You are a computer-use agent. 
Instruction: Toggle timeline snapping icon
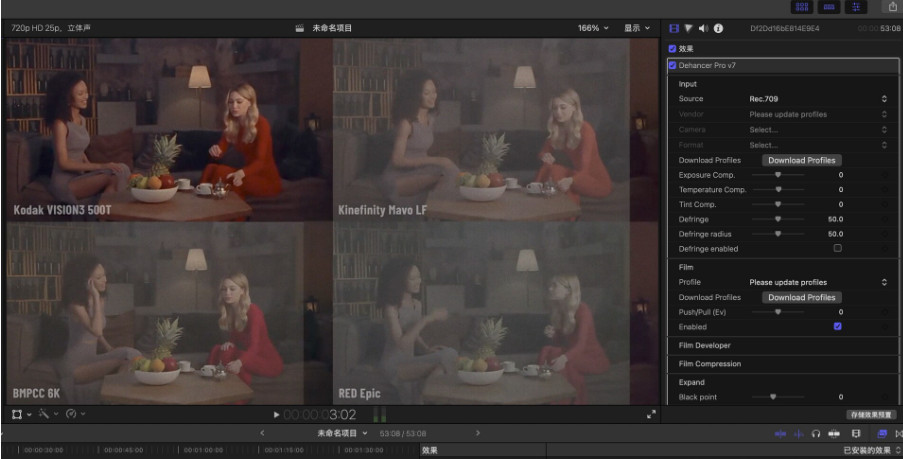(834, 434)
